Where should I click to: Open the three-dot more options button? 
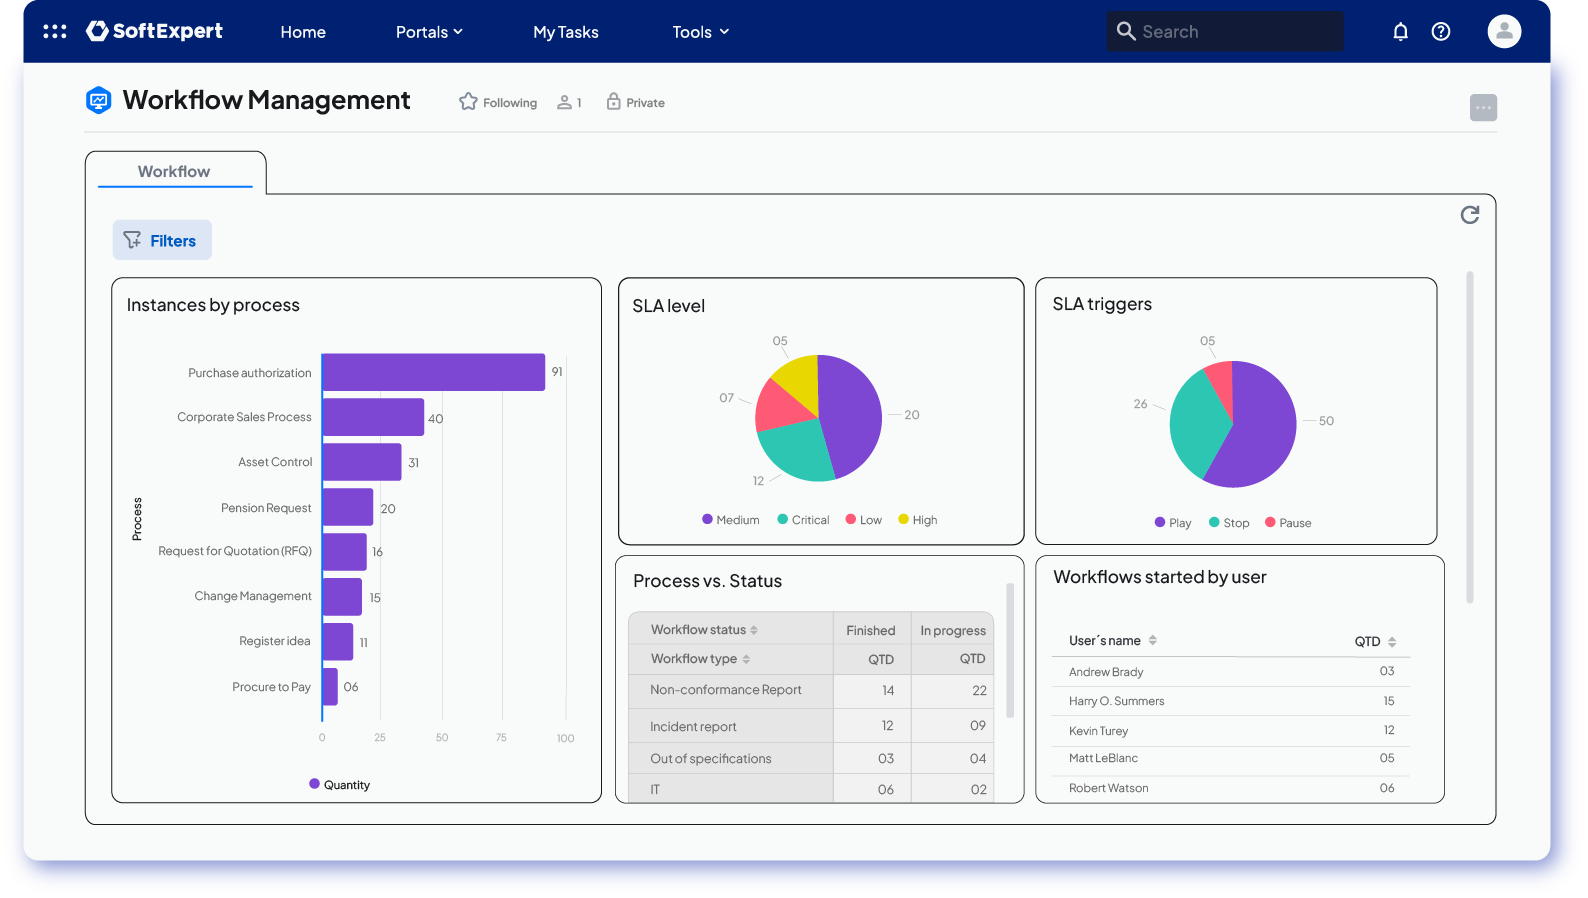[x=1483, y=108]
